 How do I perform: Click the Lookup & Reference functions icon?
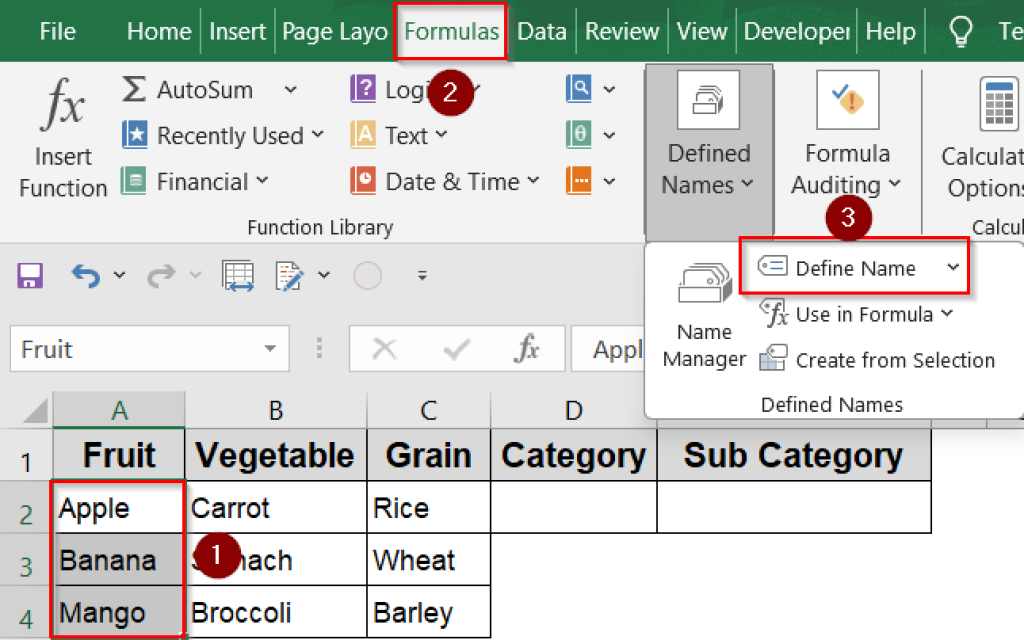click(585, 89)
